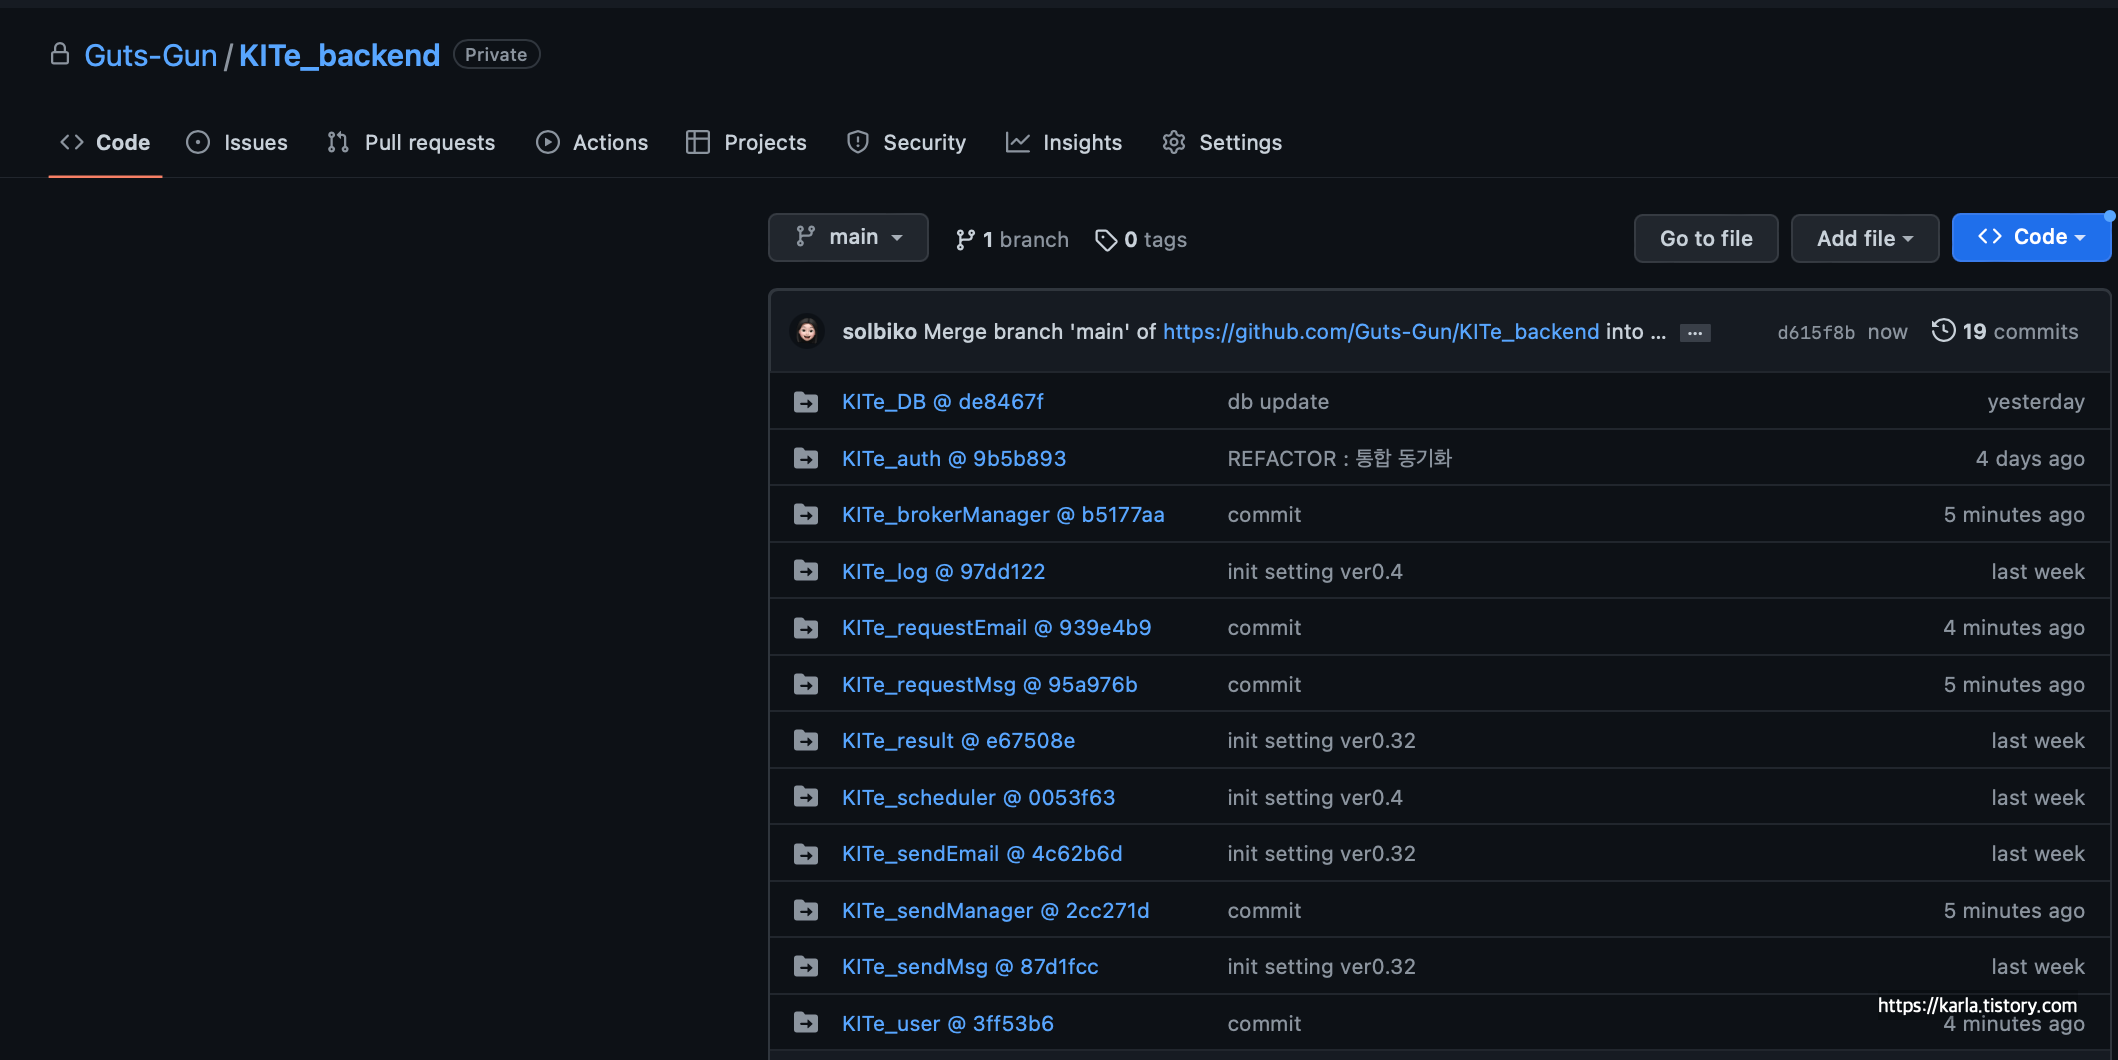Click the Pull requests icon

(x=338, y=142)
